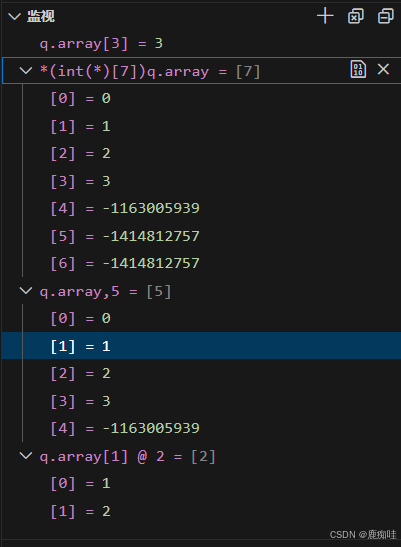
Task: Select [1] = 2 under q.array[1] @ 2
Action: 201,511
